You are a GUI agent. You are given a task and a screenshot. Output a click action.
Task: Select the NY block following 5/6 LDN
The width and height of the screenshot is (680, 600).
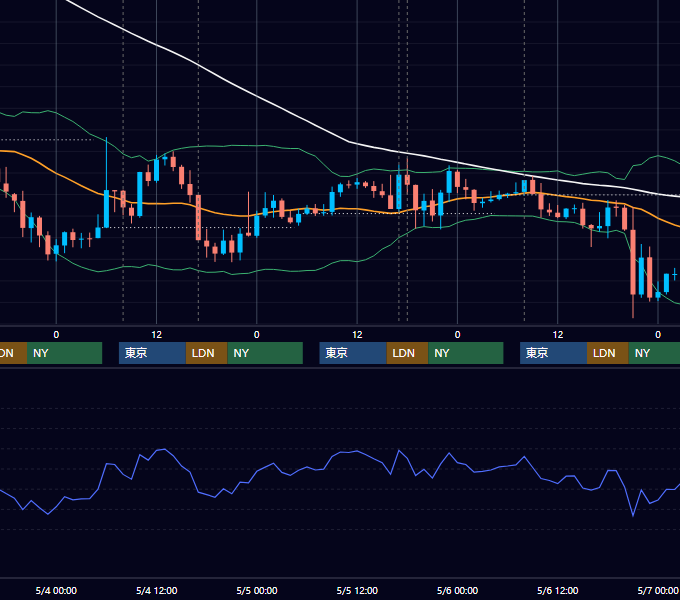654,353
